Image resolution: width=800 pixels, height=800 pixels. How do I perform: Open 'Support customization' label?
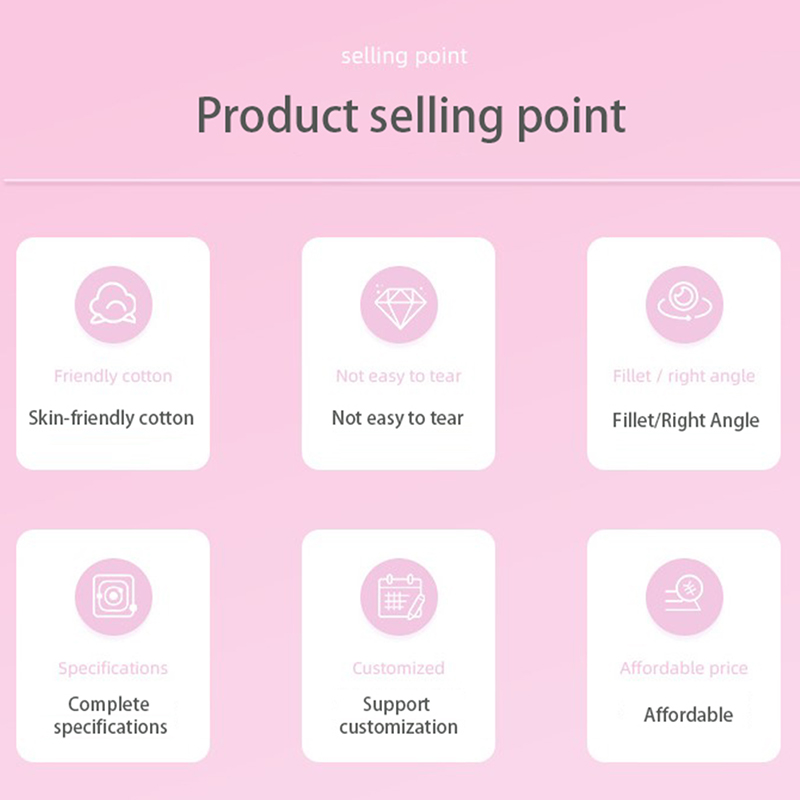click(398, 715)
